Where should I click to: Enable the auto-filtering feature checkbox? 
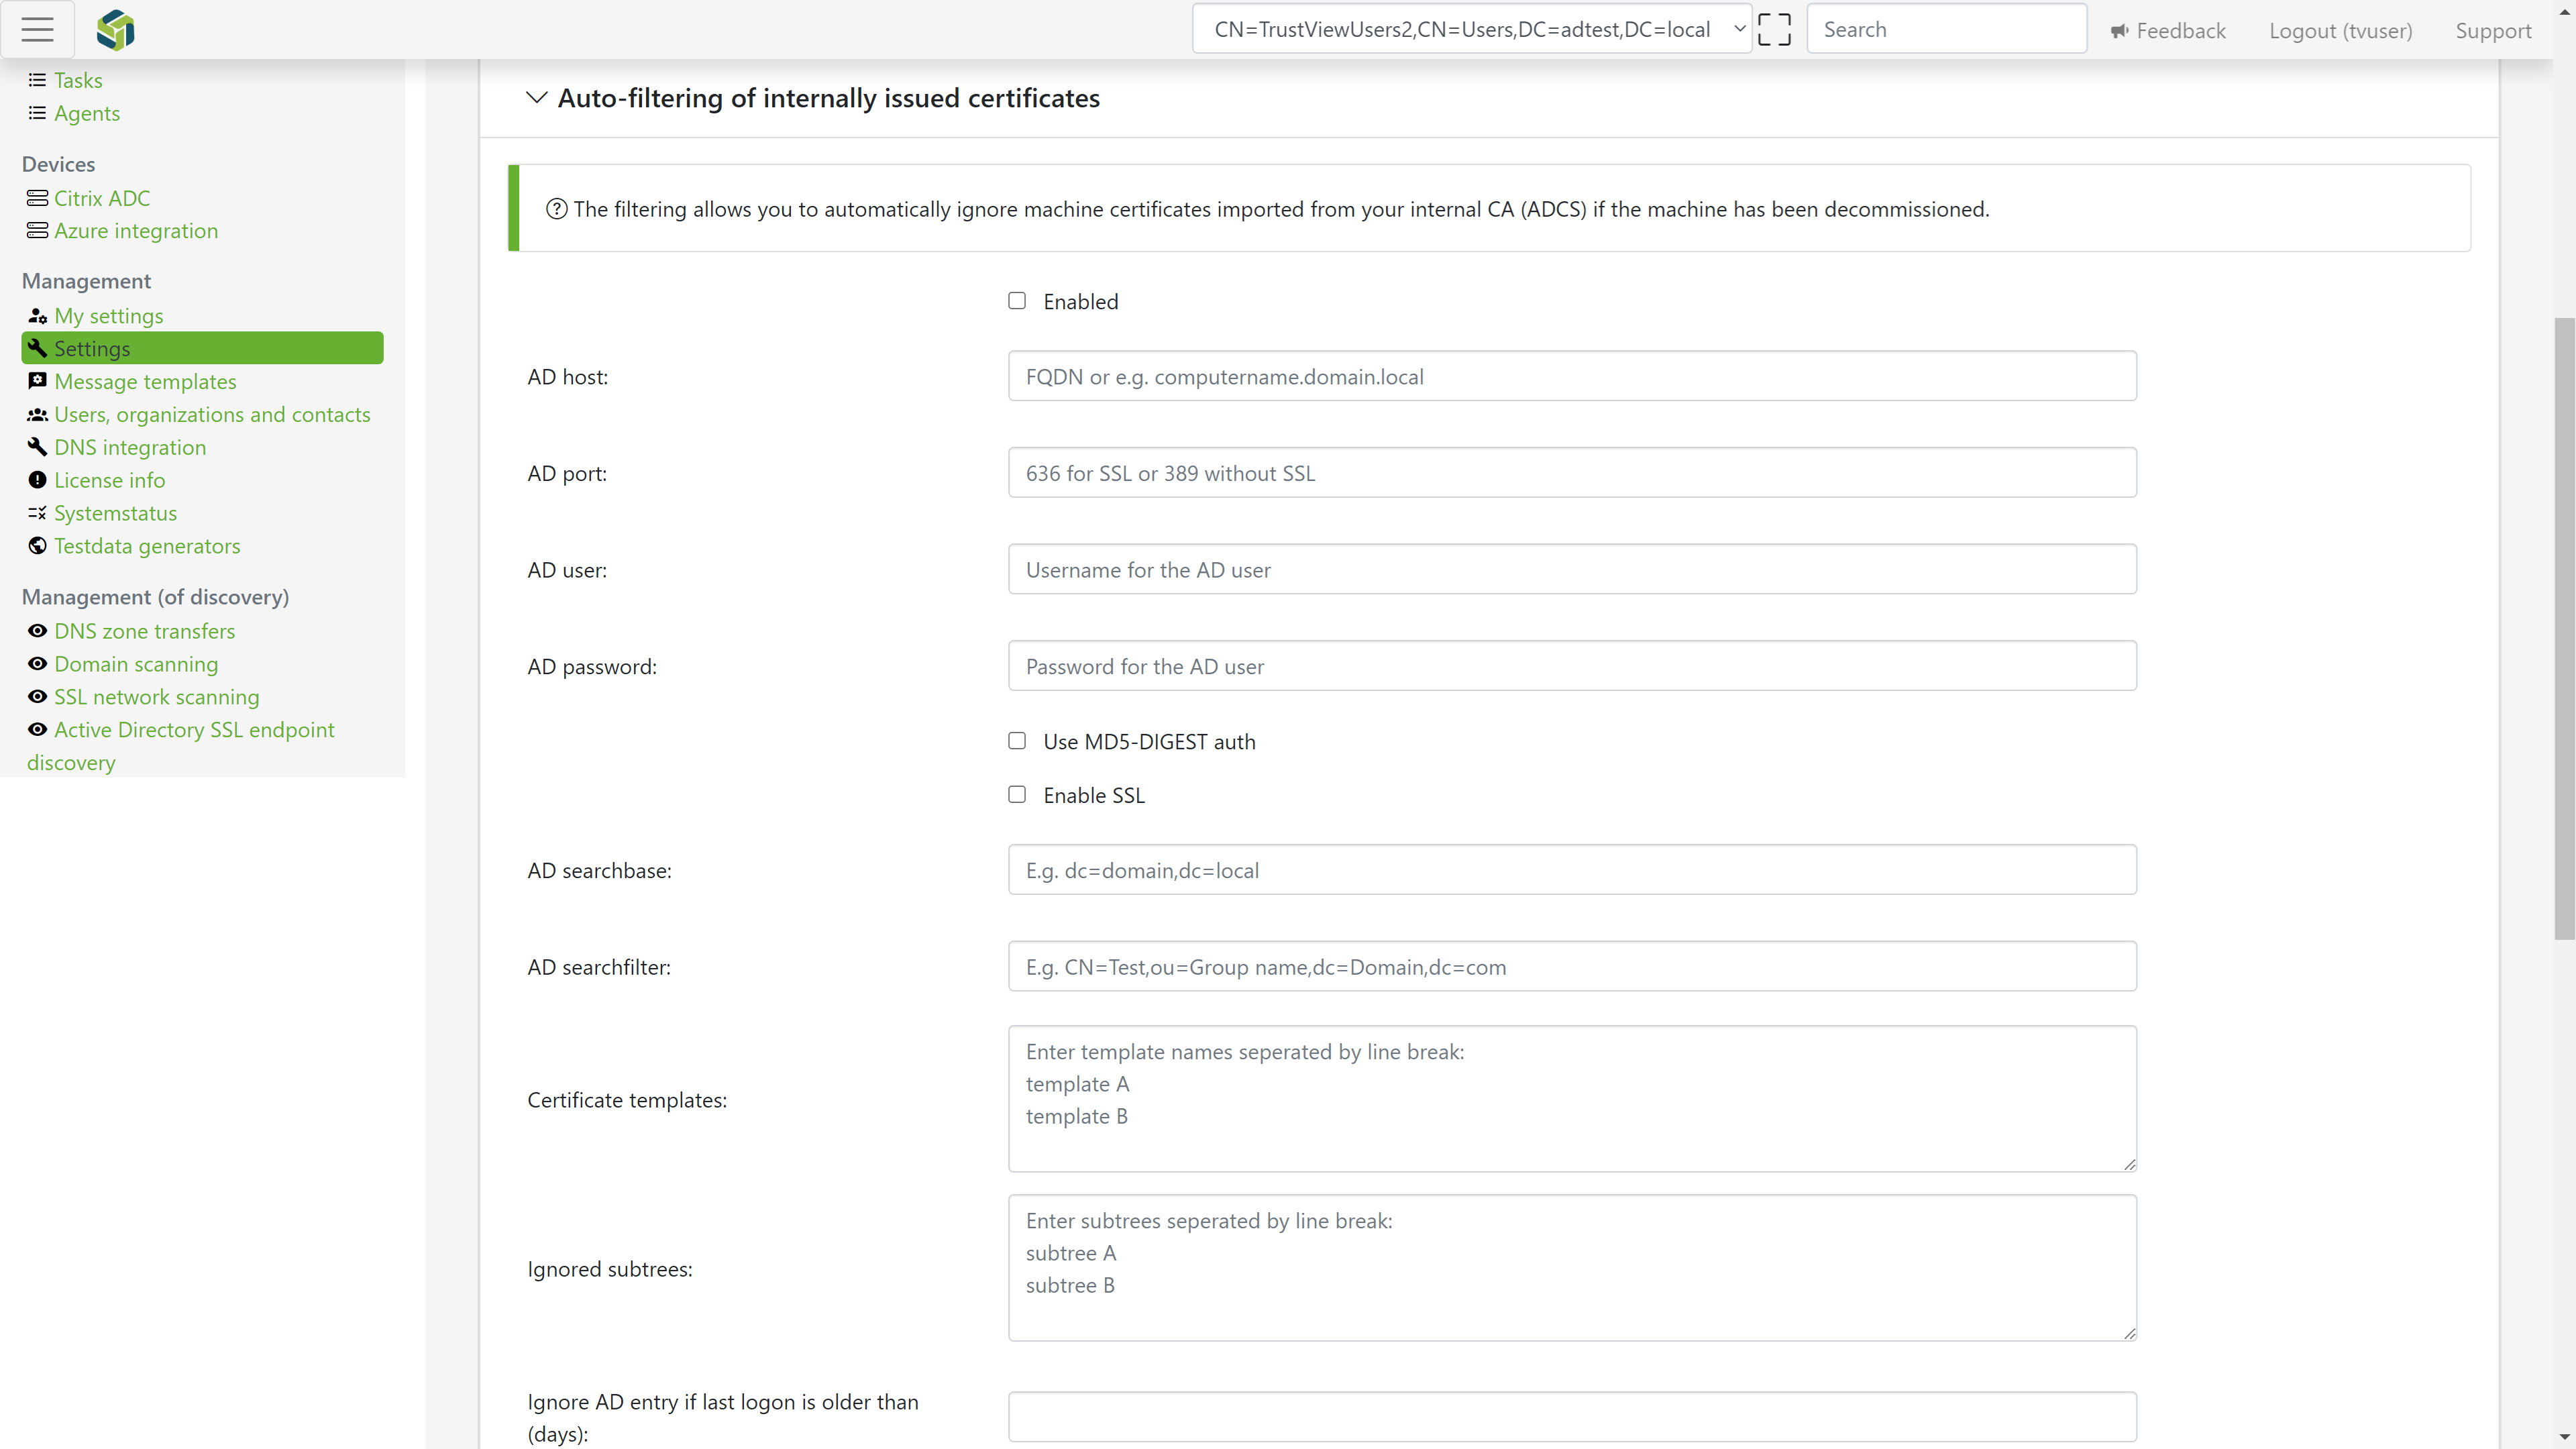[1017, 299]
